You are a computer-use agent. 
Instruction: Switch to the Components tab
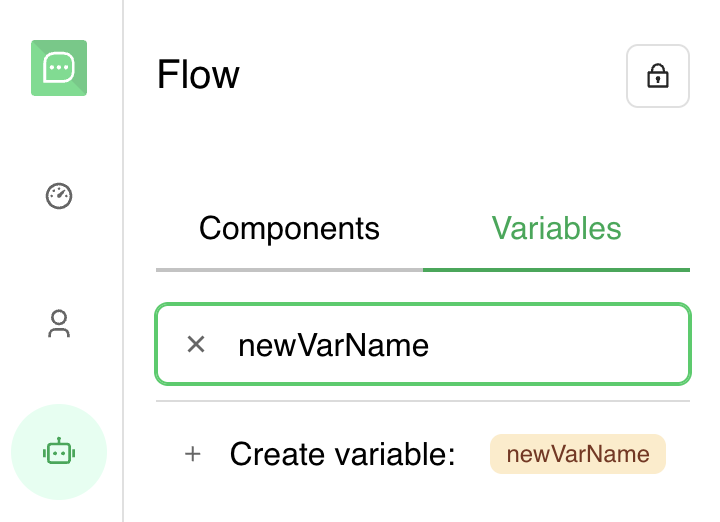tap(289, 228)
